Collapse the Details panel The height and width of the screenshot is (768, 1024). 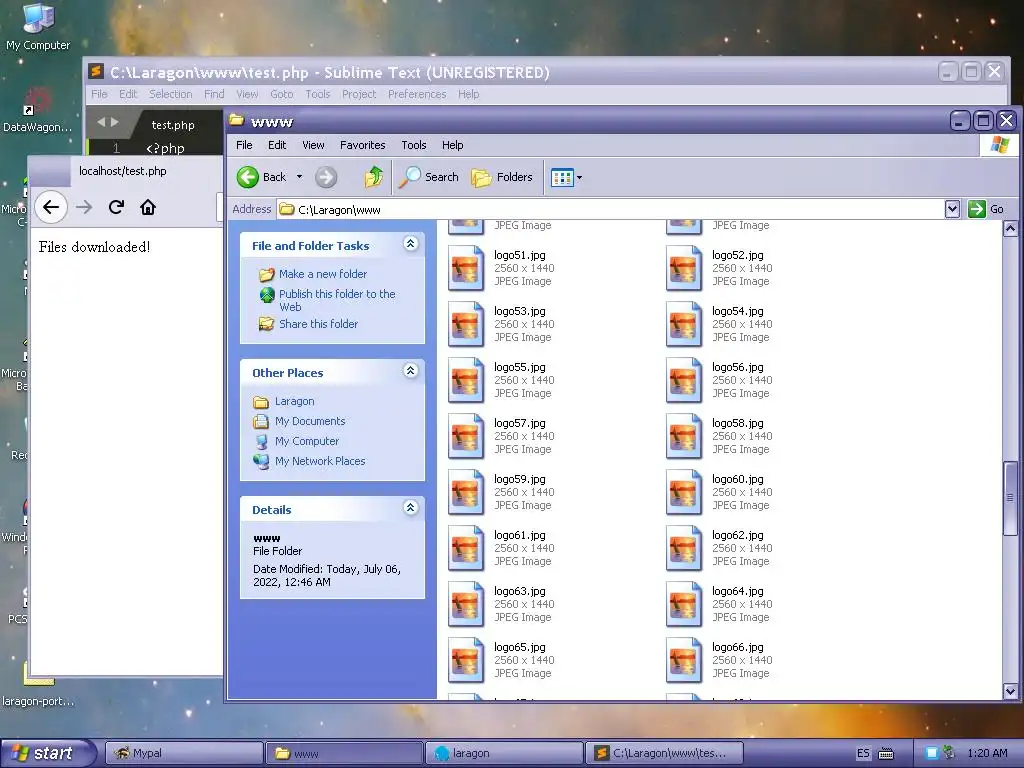(x=410, y=508)
